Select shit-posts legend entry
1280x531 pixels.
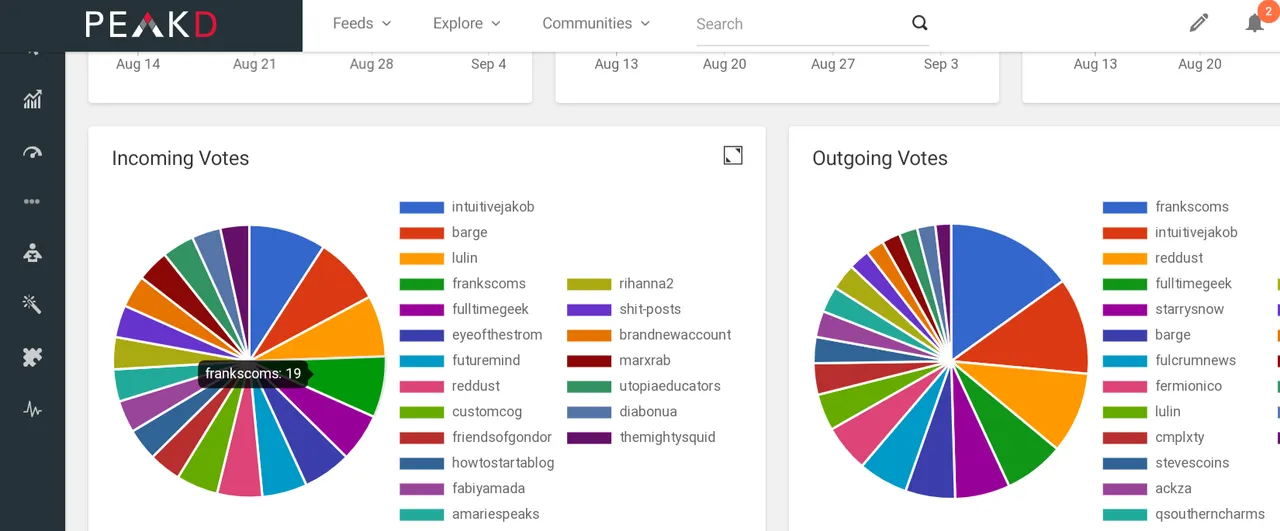point(650,310)
